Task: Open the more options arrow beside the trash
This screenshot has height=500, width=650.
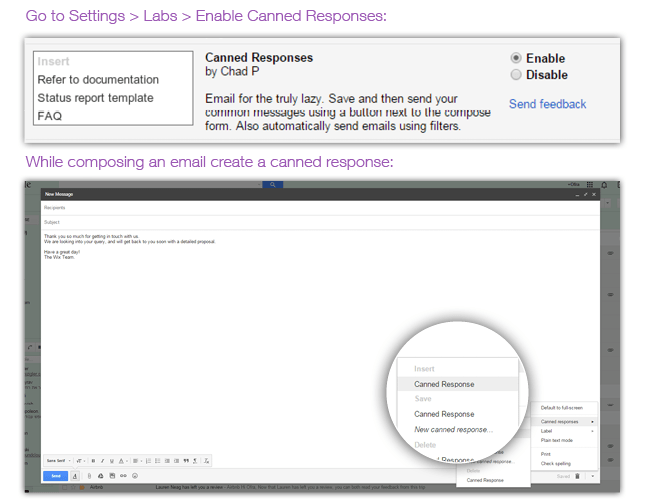Action: (592, 476)
